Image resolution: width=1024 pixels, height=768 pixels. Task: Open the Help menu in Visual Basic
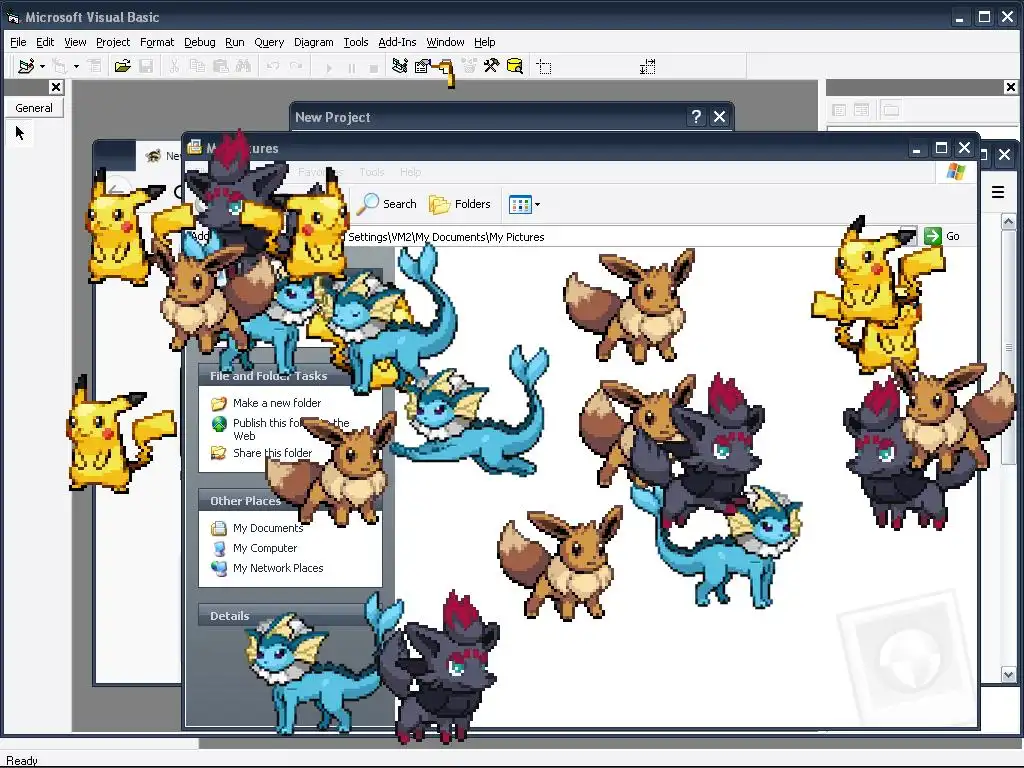485,42
